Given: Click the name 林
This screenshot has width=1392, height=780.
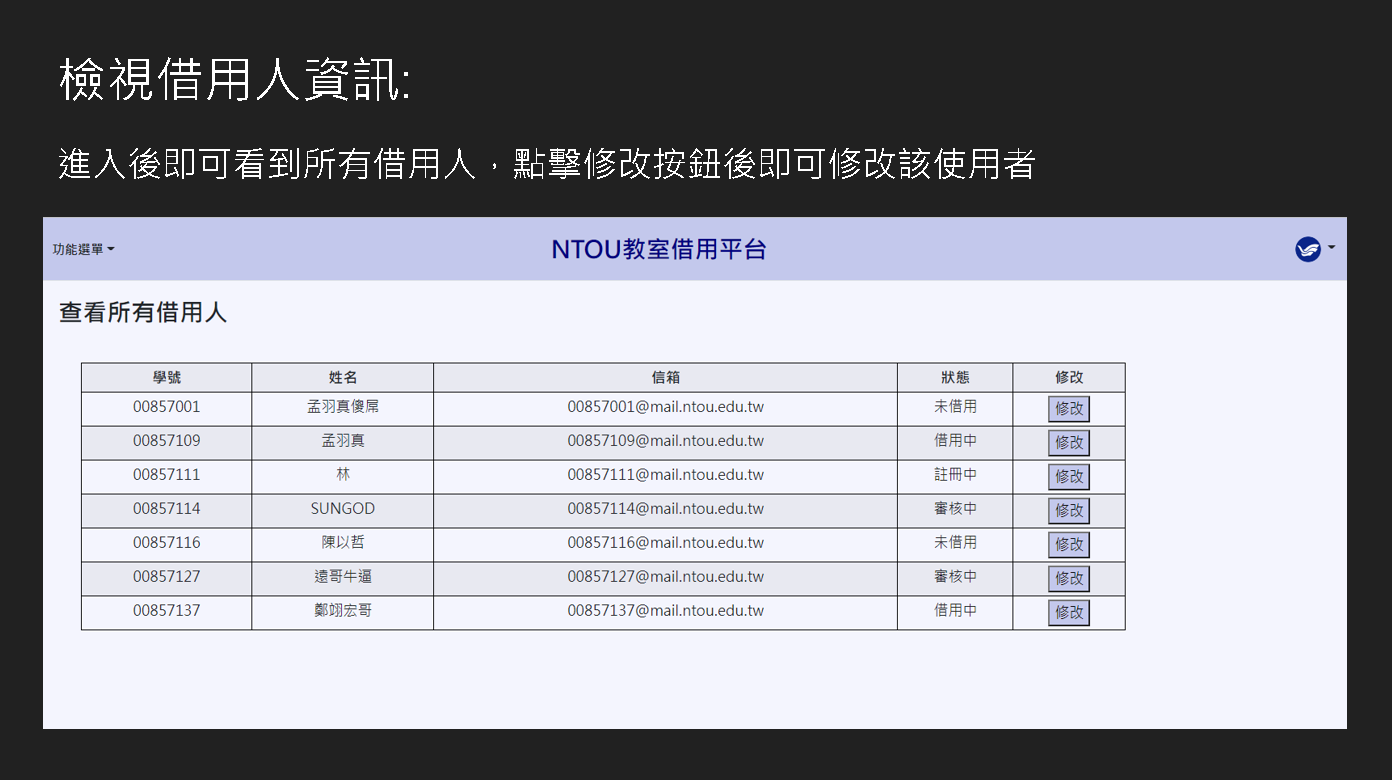Looking at the screenshot, I should pyautogui.click(x=343, y=475).
